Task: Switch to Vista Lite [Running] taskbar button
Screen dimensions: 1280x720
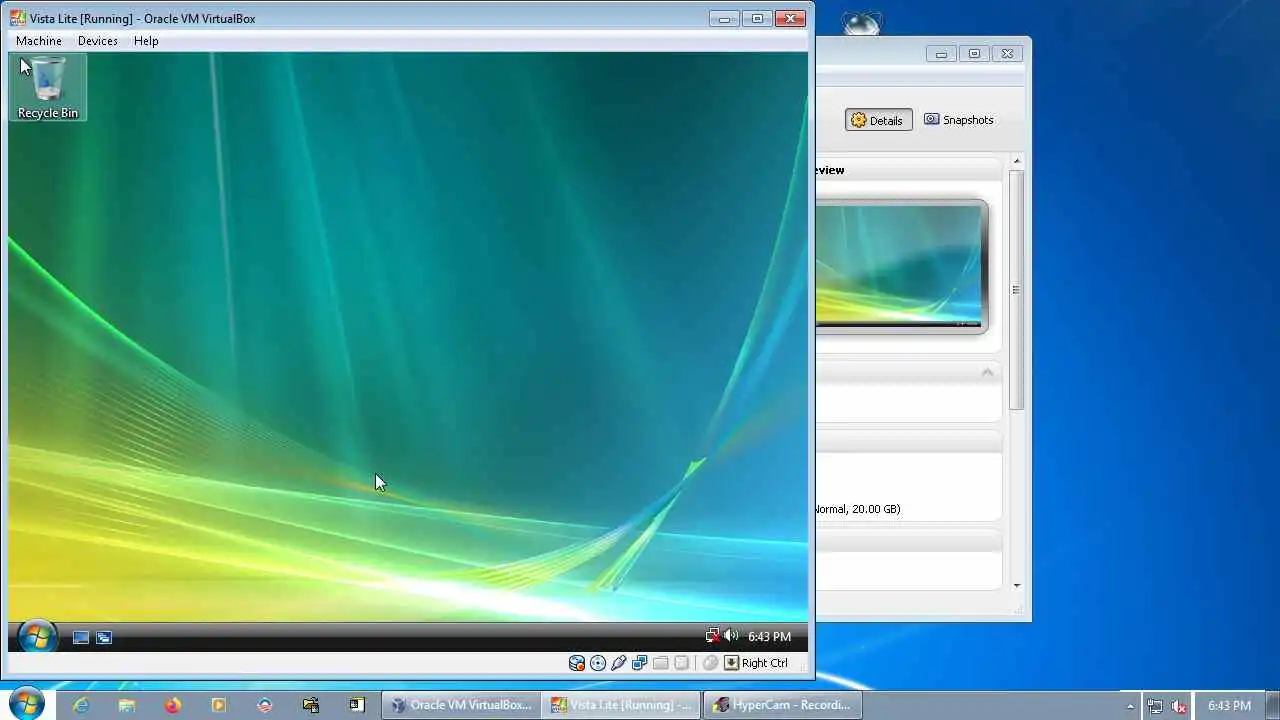Action: (621, 705)
